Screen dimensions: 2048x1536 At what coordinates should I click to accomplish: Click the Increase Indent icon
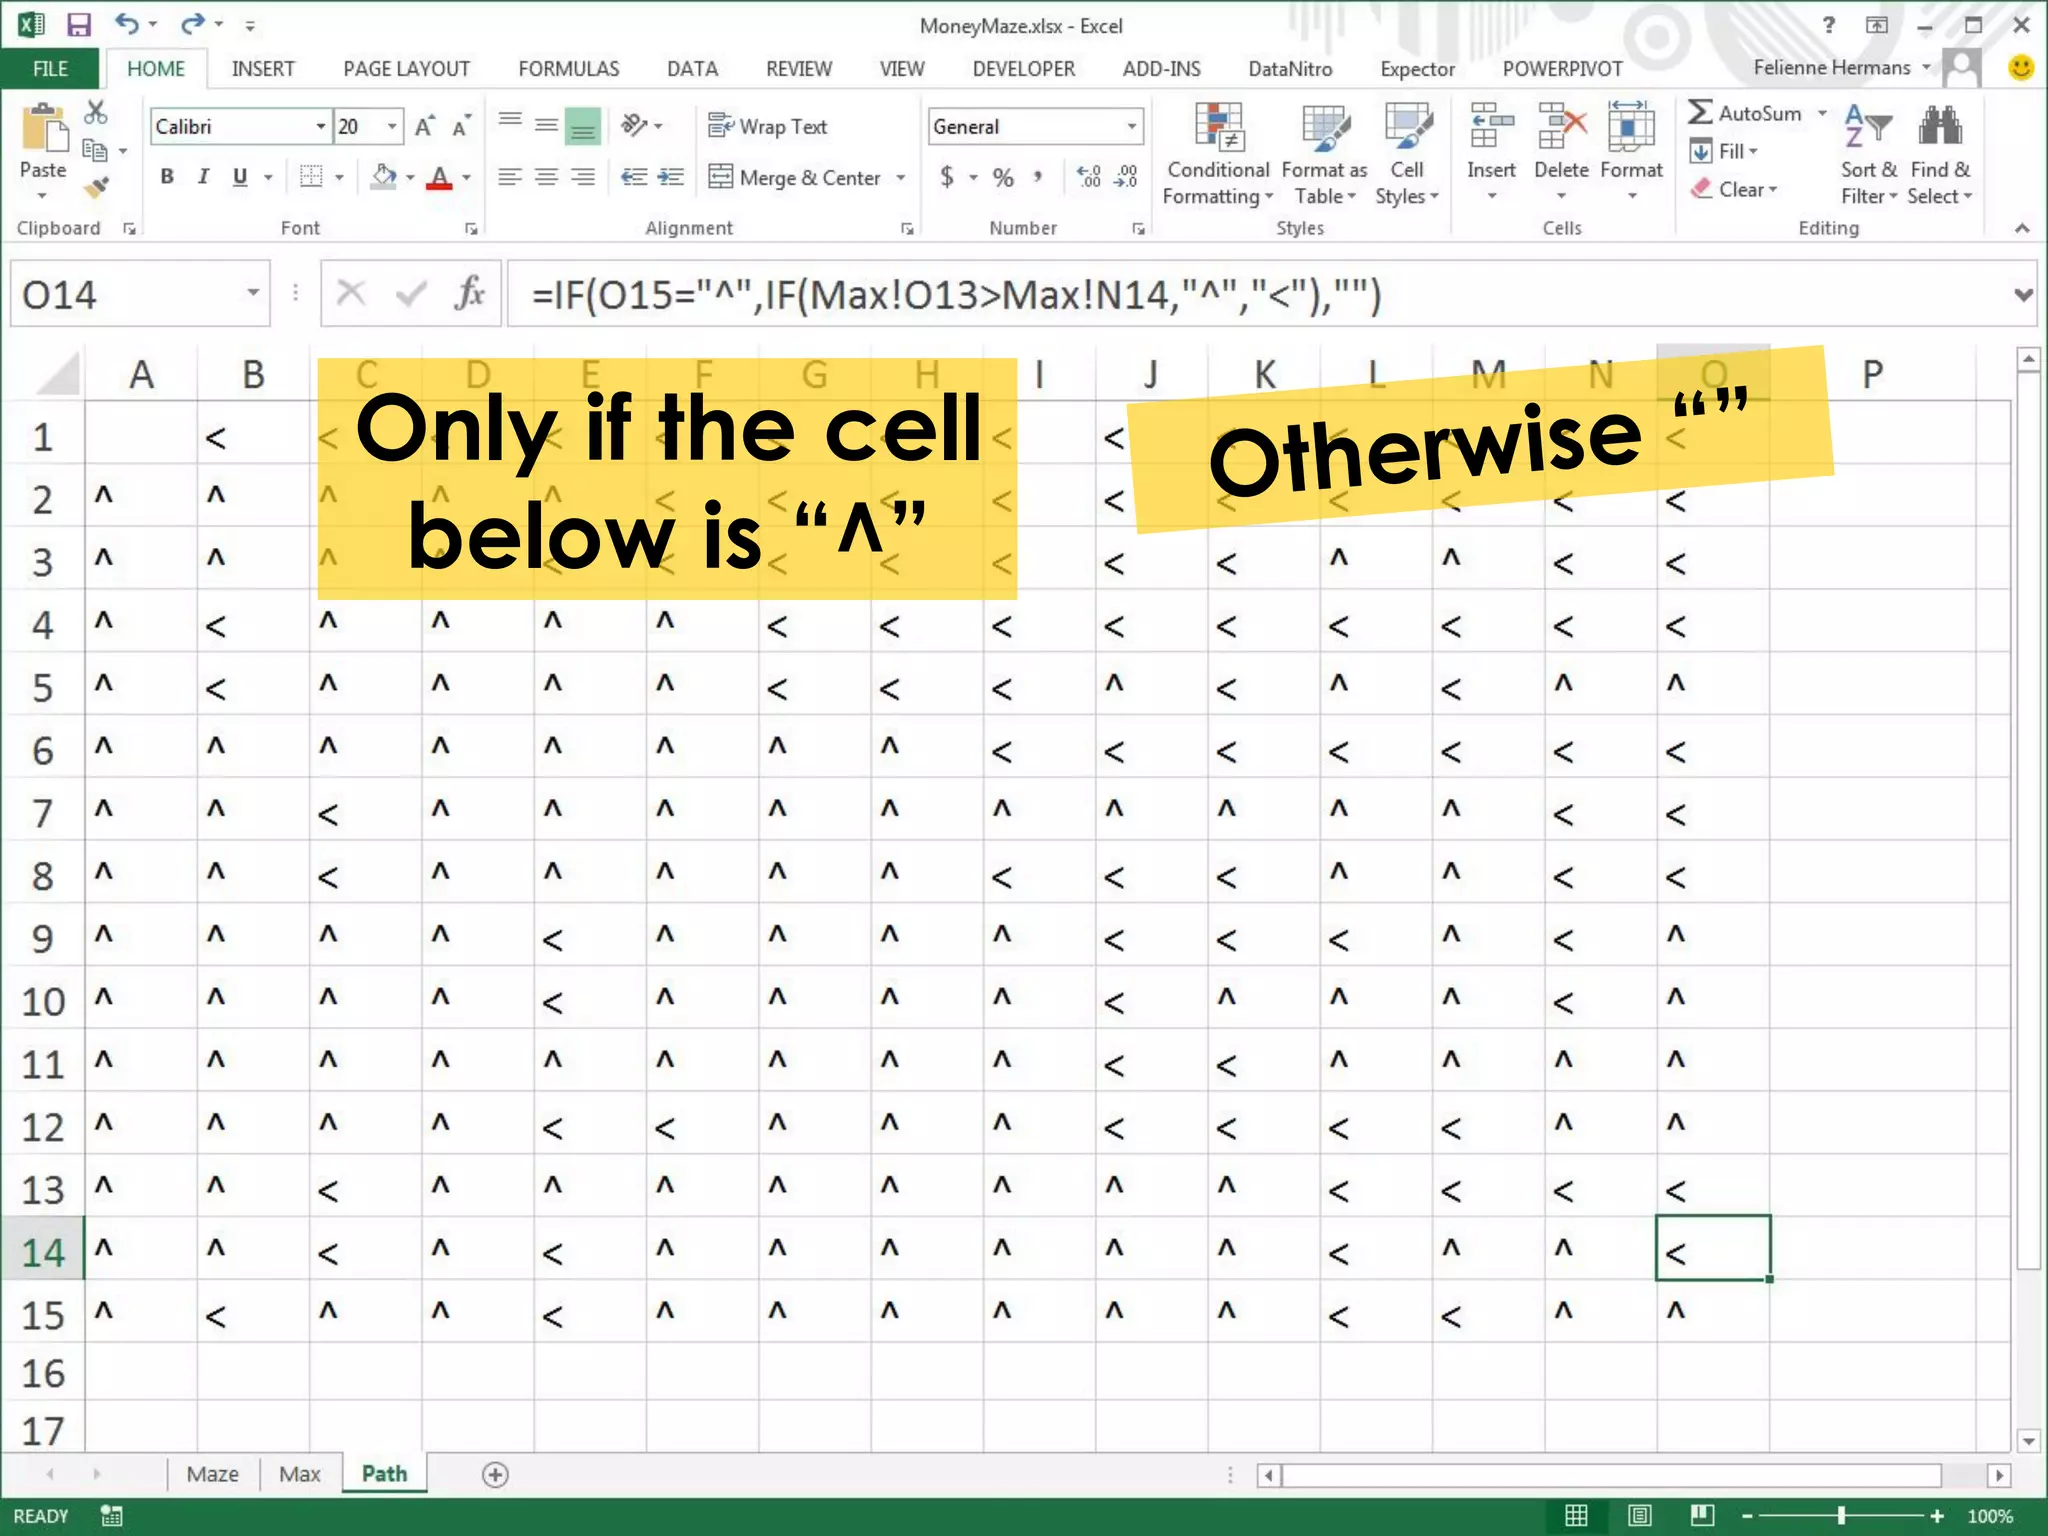coord(671,177)
